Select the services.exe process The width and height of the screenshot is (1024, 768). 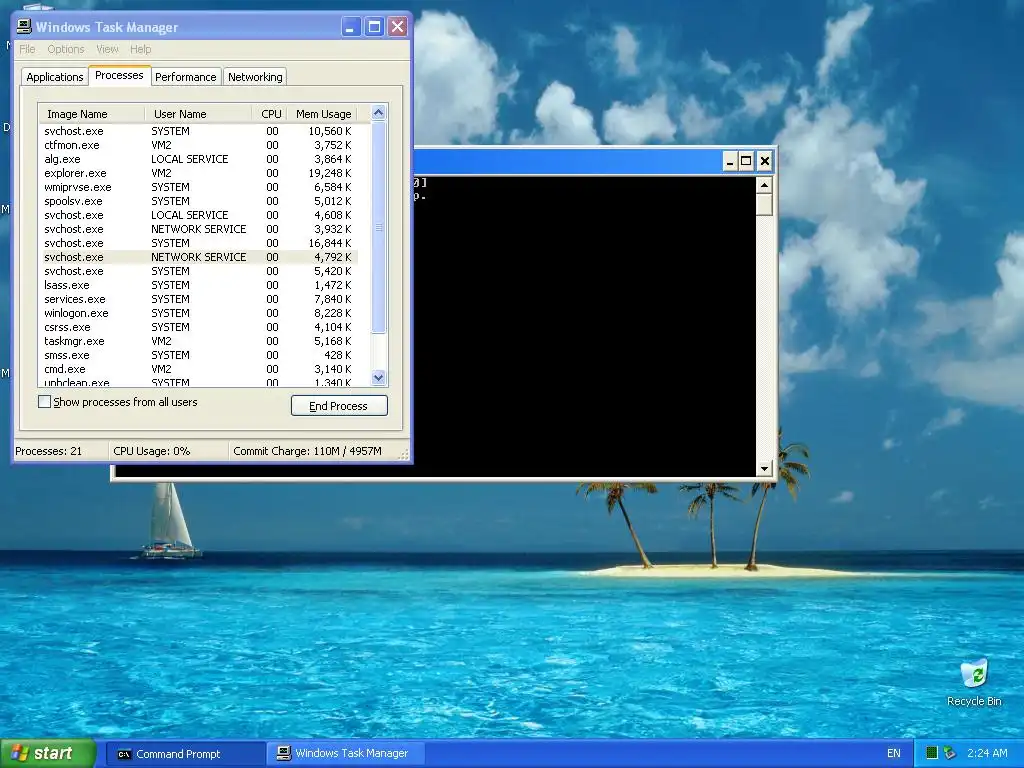pyautogui.click(x=199, y=299)
